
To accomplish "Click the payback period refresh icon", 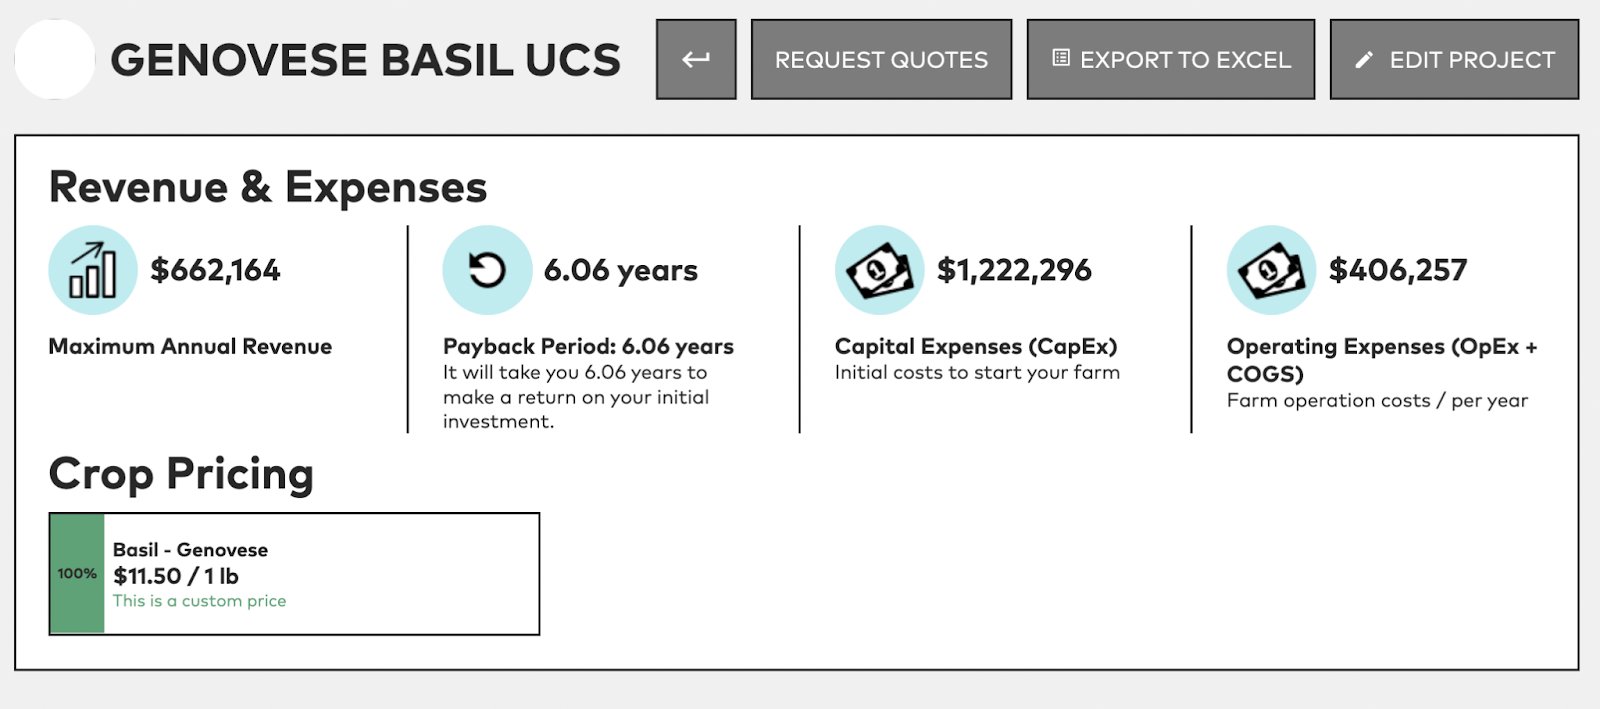I will point(487,270).
